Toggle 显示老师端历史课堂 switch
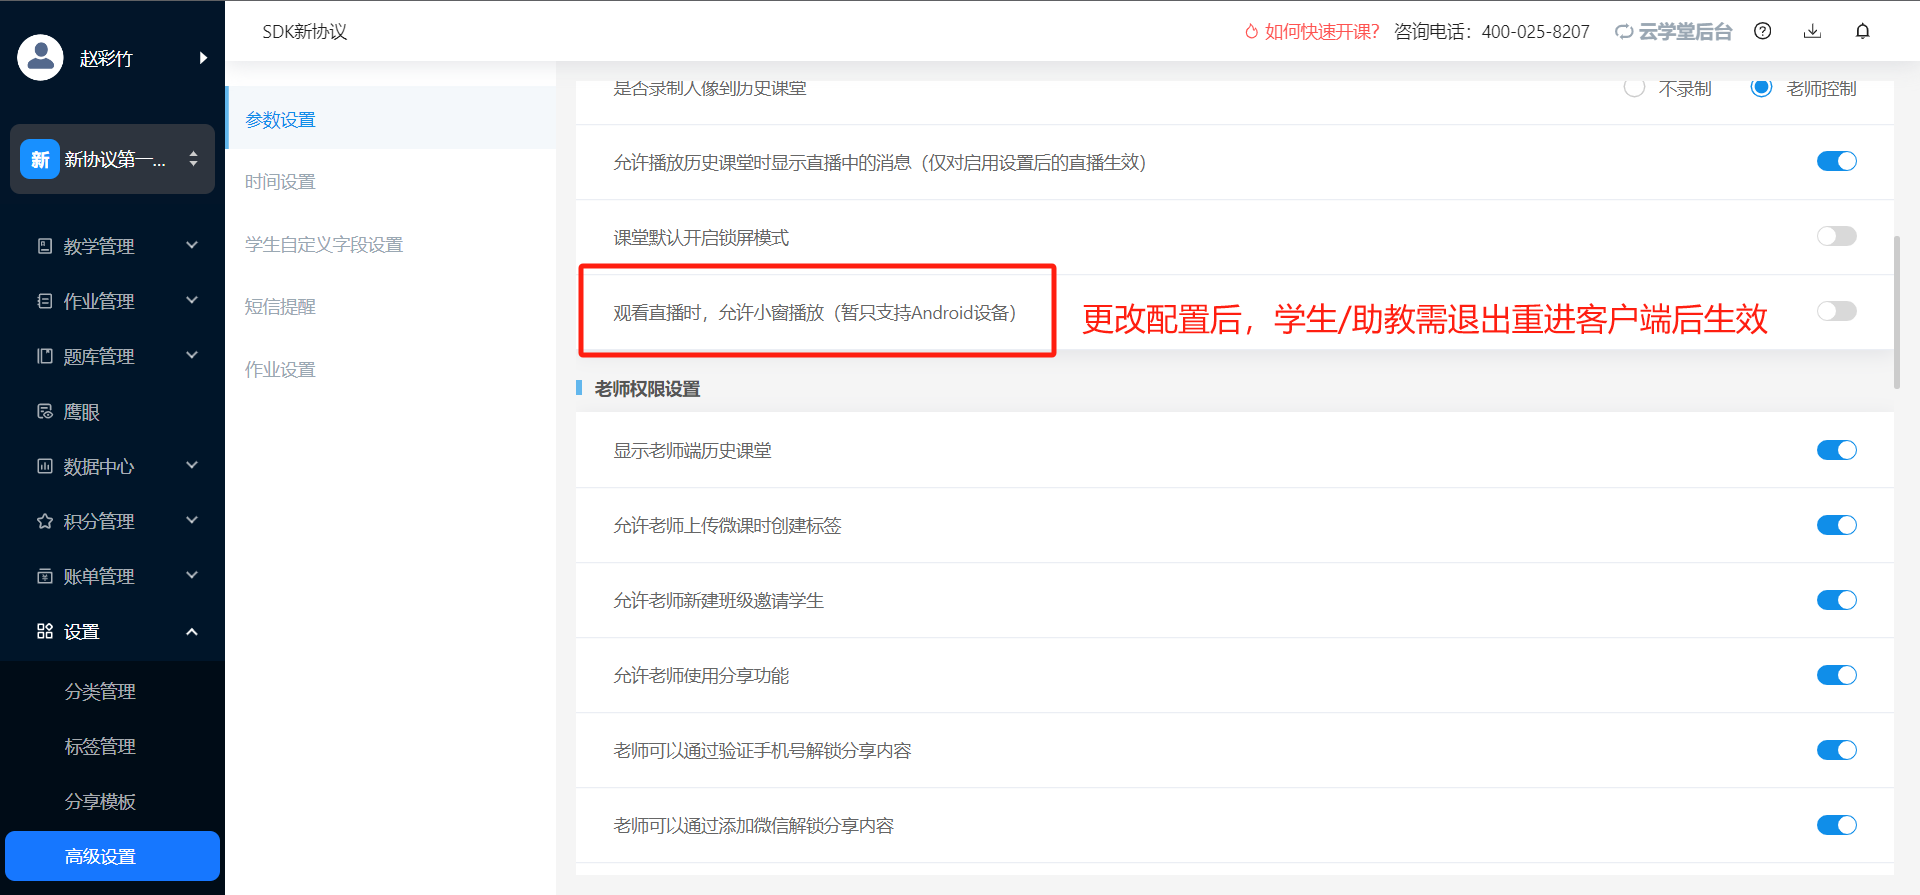This screenshot has height=895, width=1920. pyautogui.click(x=1837, y=450)
